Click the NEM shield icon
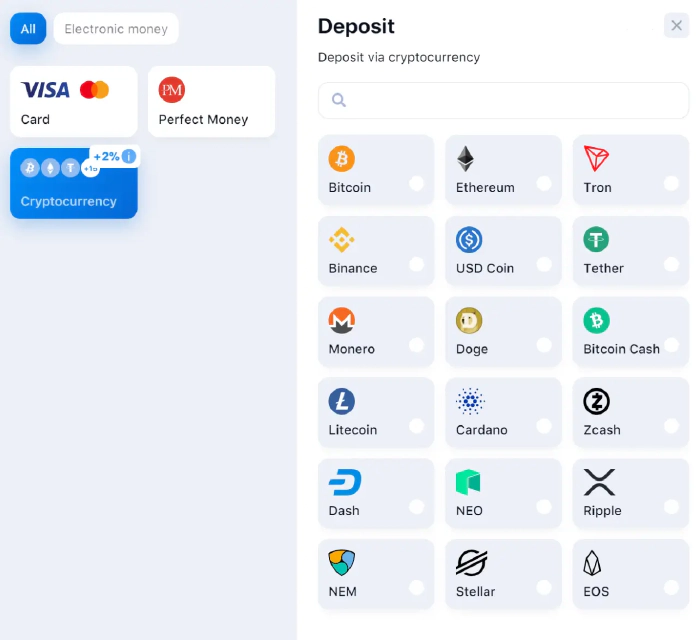 pos(342,562)
